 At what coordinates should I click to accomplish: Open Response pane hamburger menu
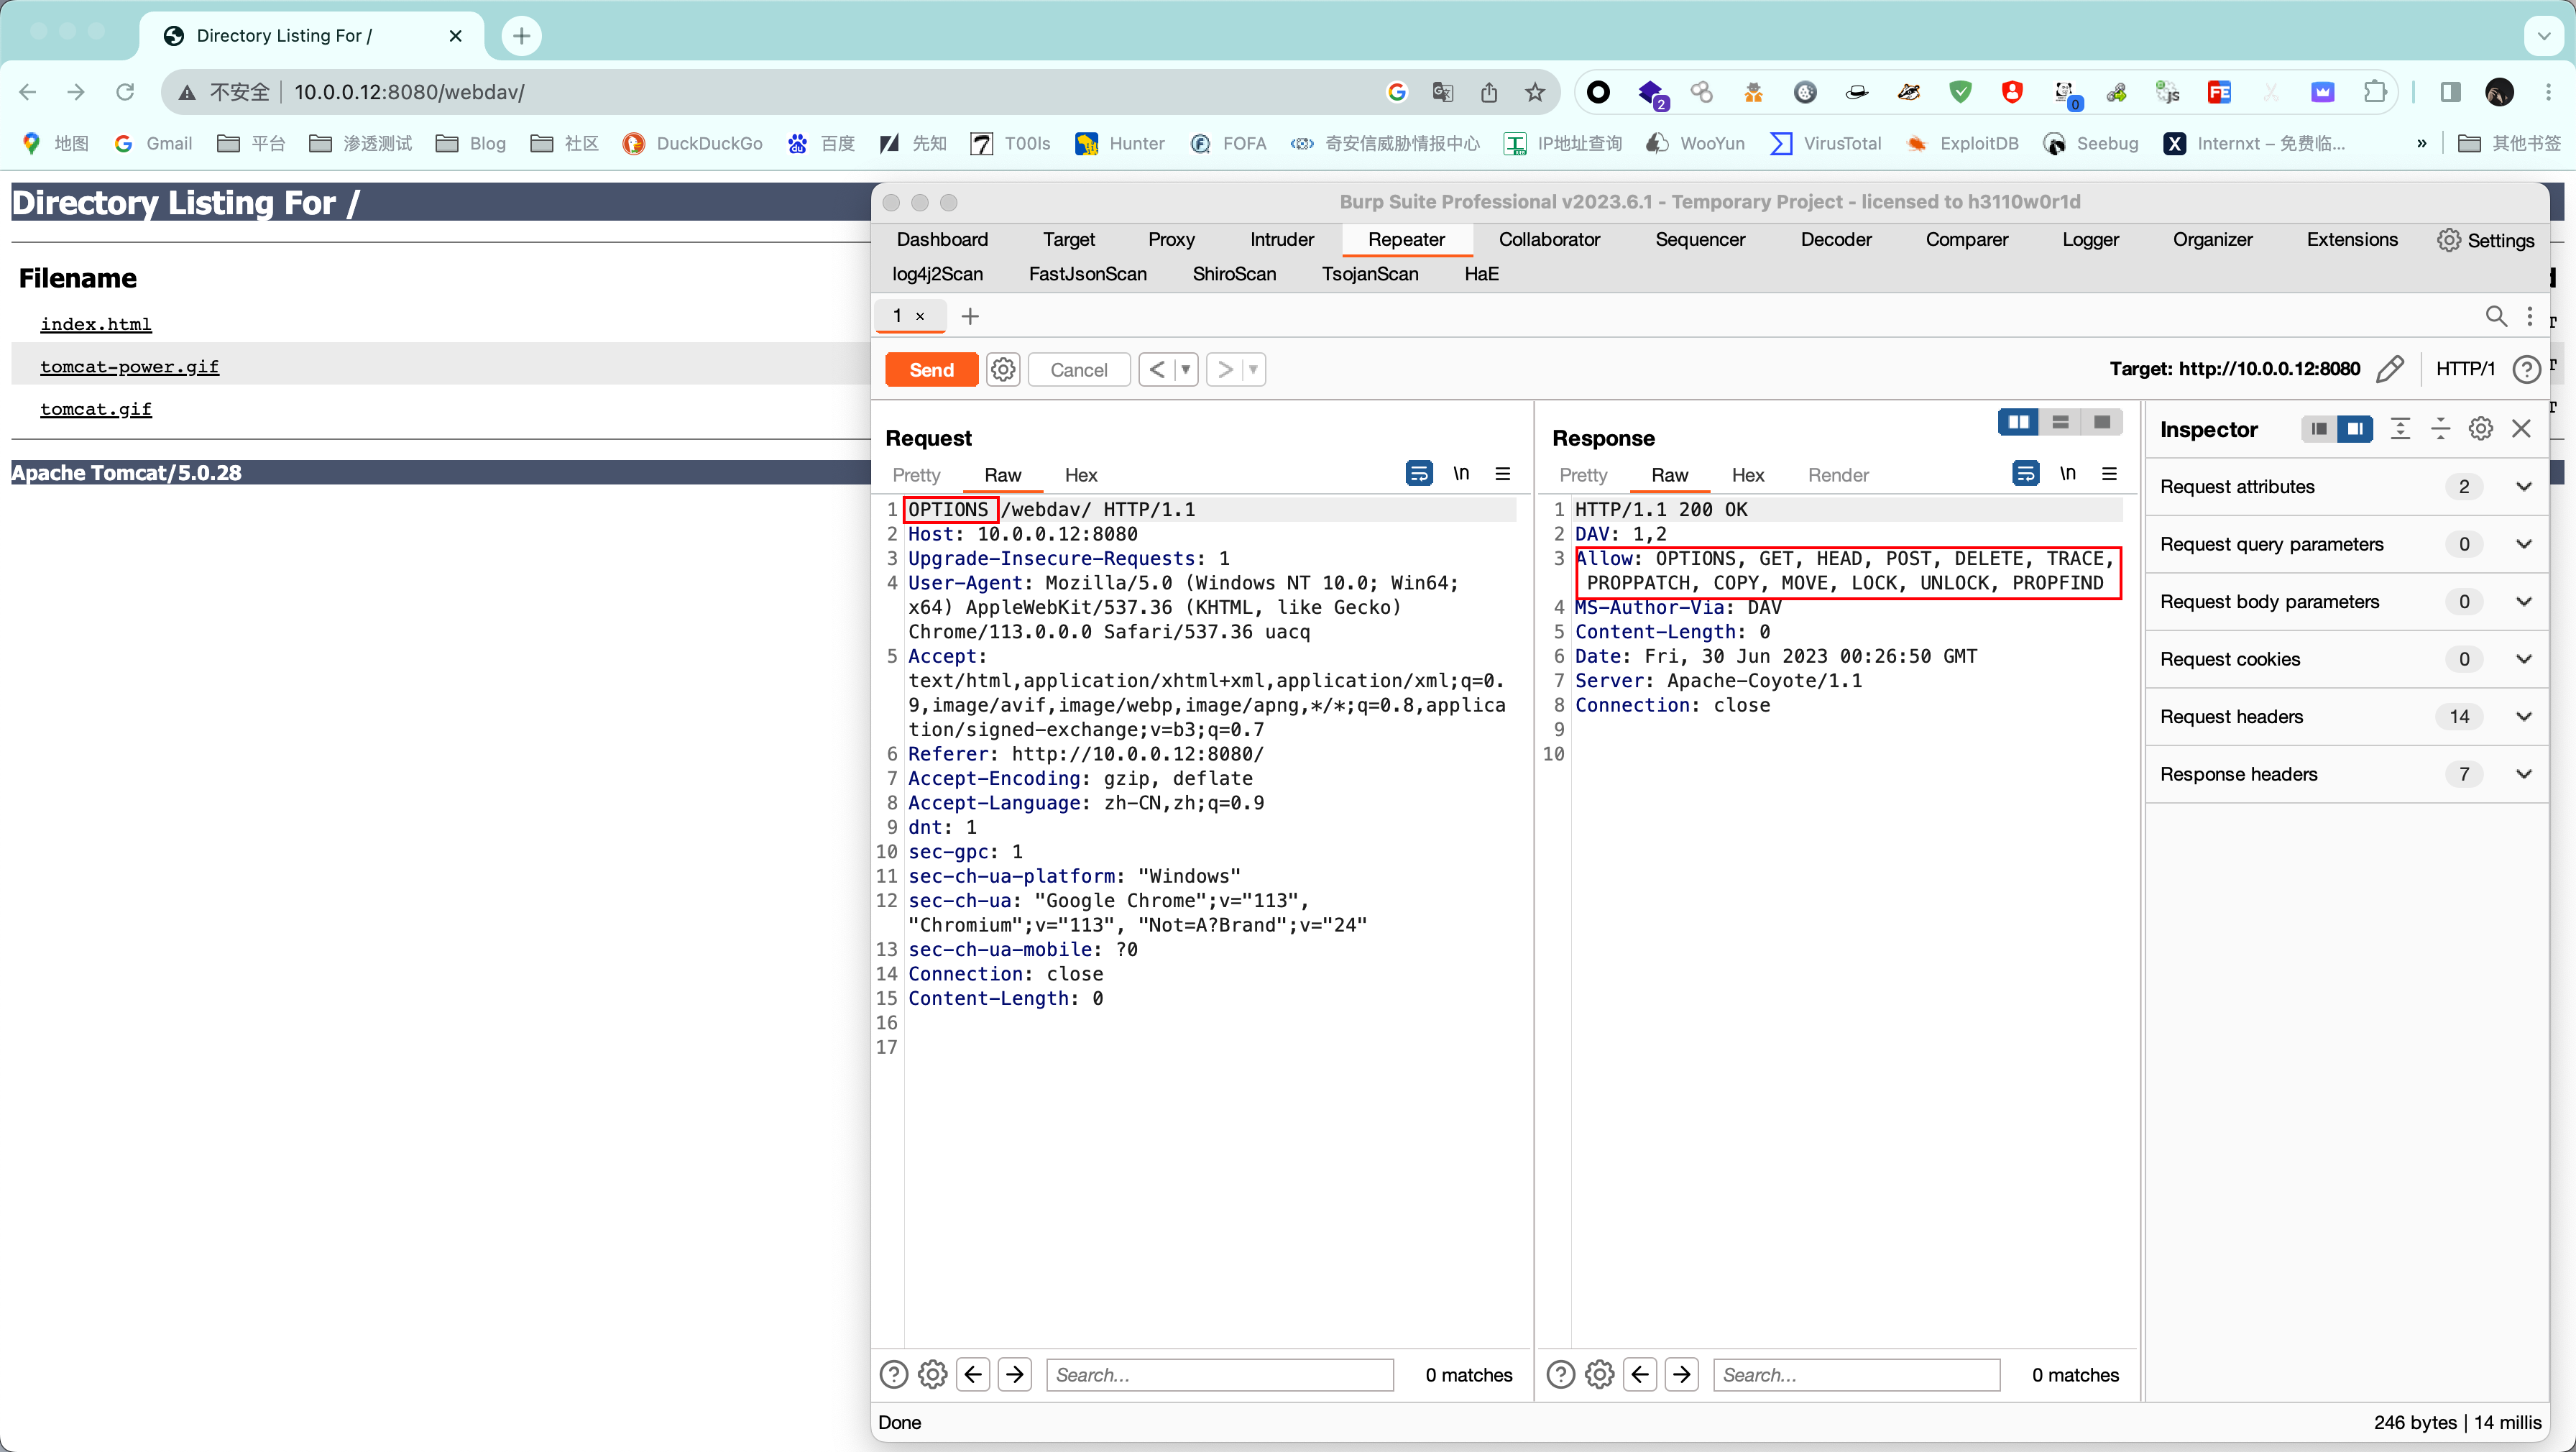[2110, 473]
